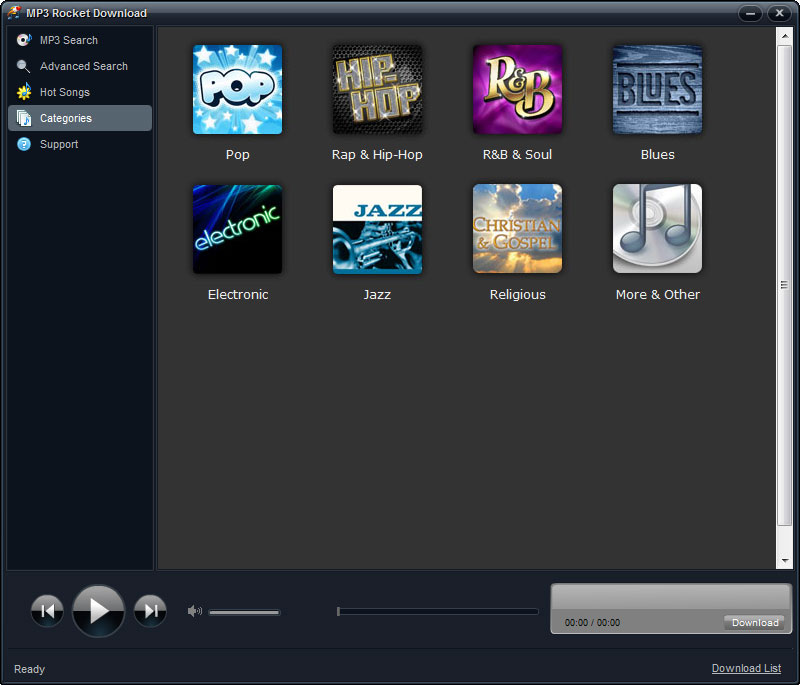
Task: Click the Religious label text
Action: [x=517, y=294]
